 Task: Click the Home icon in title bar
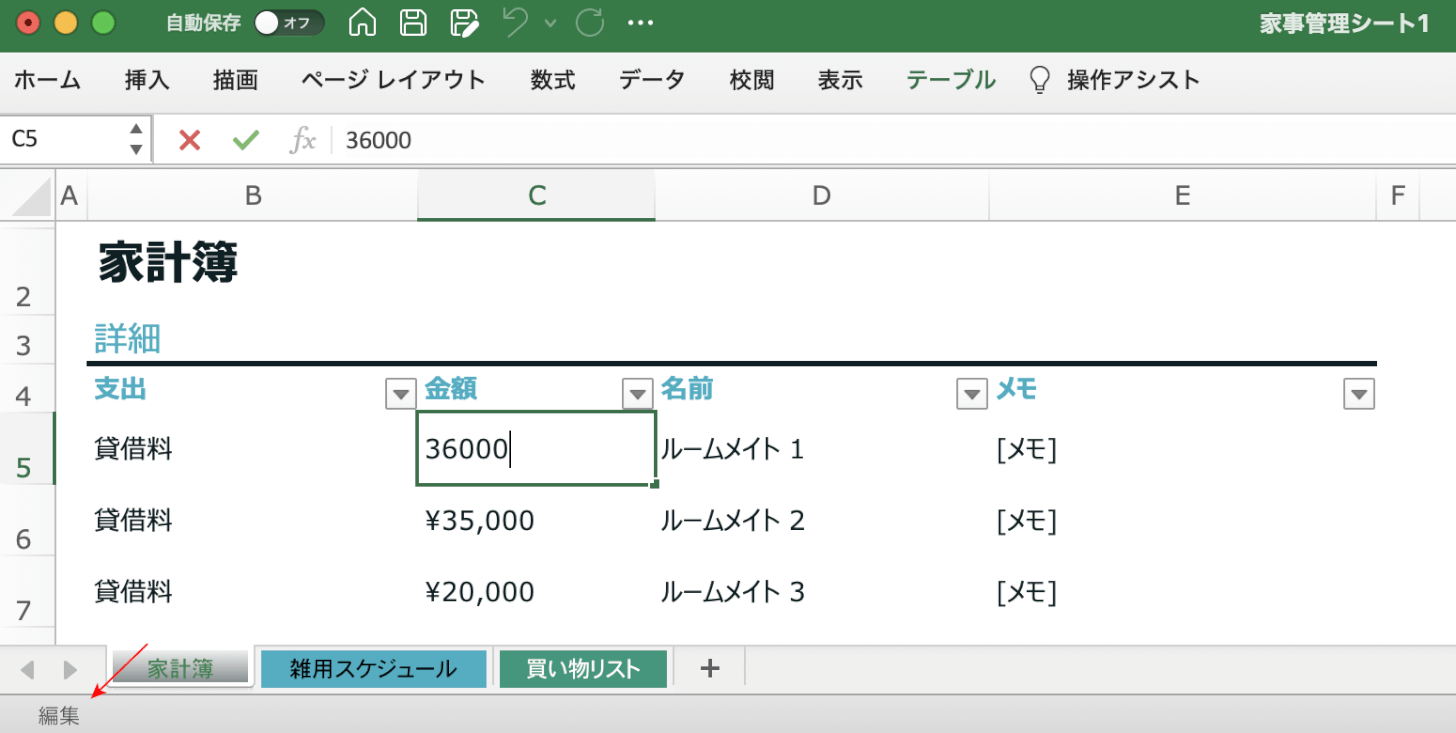(x=362, y=23)
